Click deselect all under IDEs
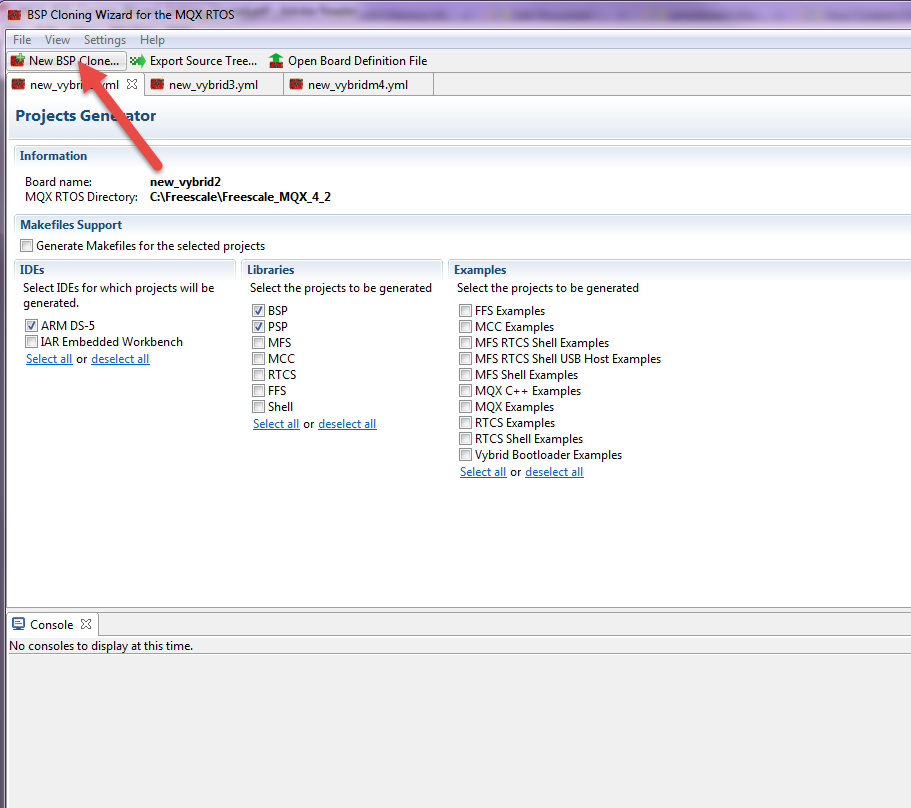 120,358
